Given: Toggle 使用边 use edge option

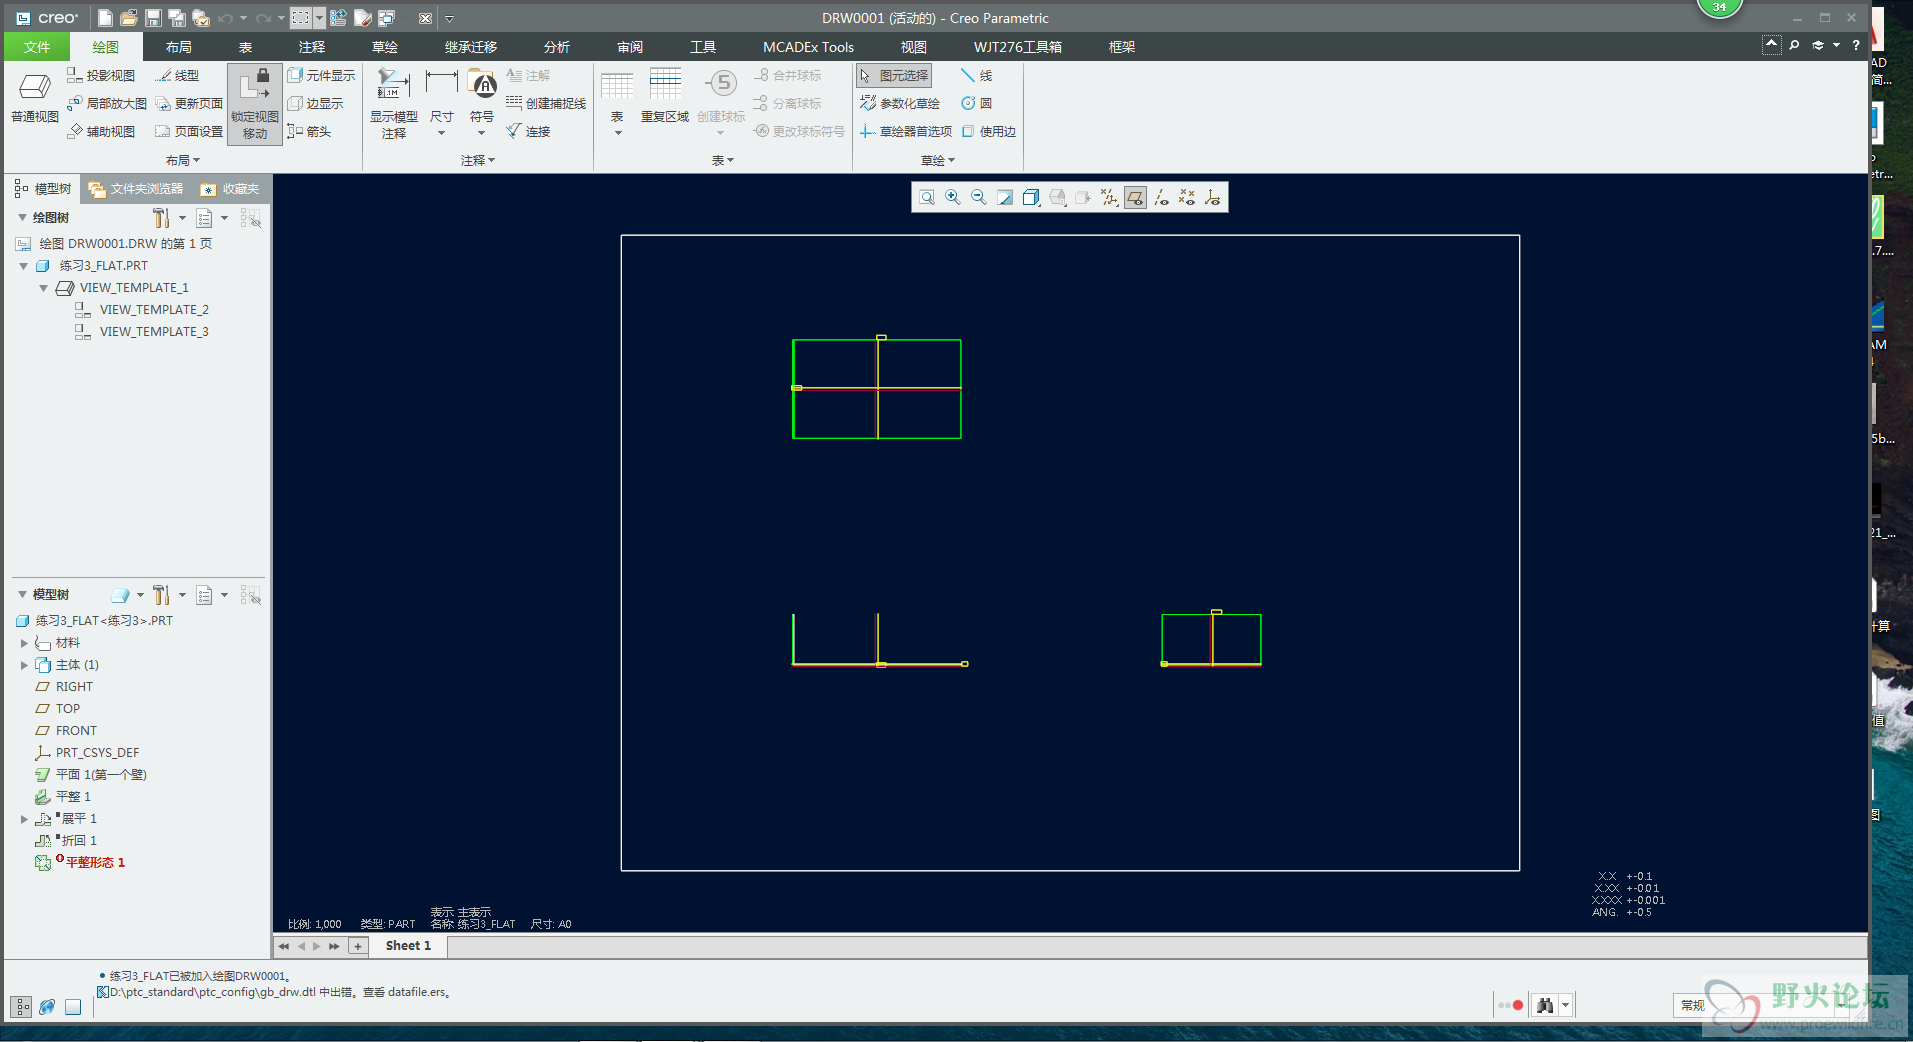Looking at the screenshot, I should [988, 131].
